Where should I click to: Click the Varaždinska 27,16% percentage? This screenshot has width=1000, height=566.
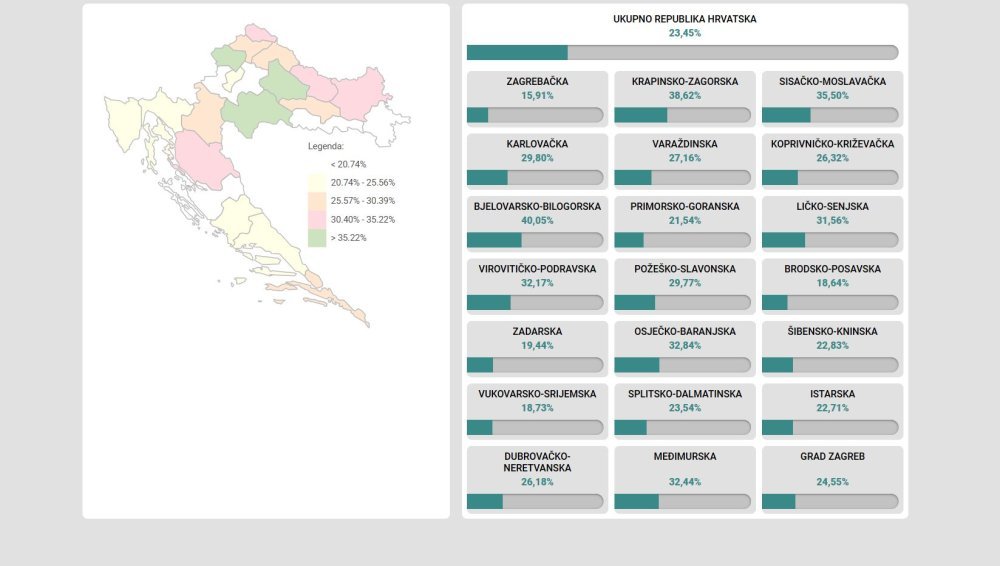685,158
